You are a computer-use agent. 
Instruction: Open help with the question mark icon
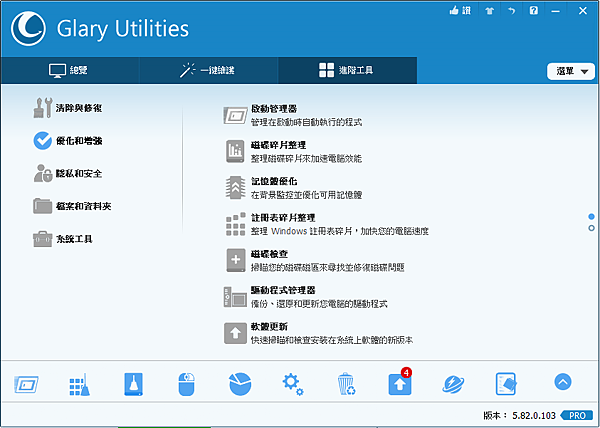[x=533, y=11]
